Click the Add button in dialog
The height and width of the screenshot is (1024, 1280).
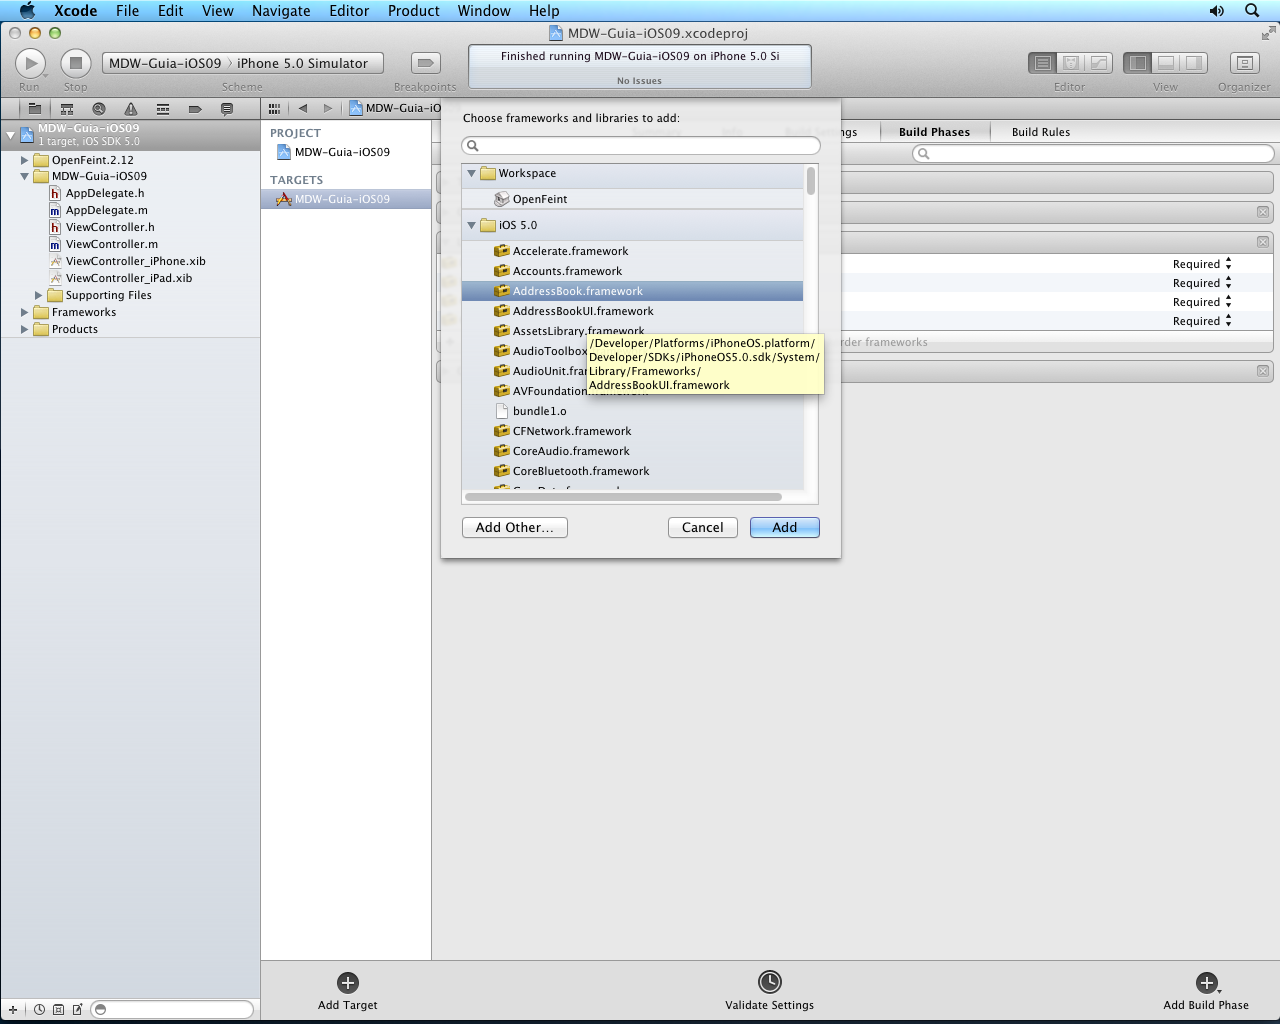(785, 527)
